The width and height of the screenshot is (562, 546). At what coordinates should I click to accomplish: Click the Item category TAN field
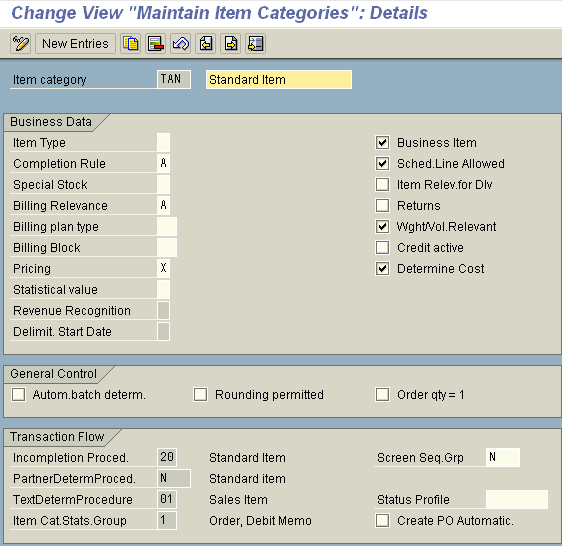coord(174,79)
